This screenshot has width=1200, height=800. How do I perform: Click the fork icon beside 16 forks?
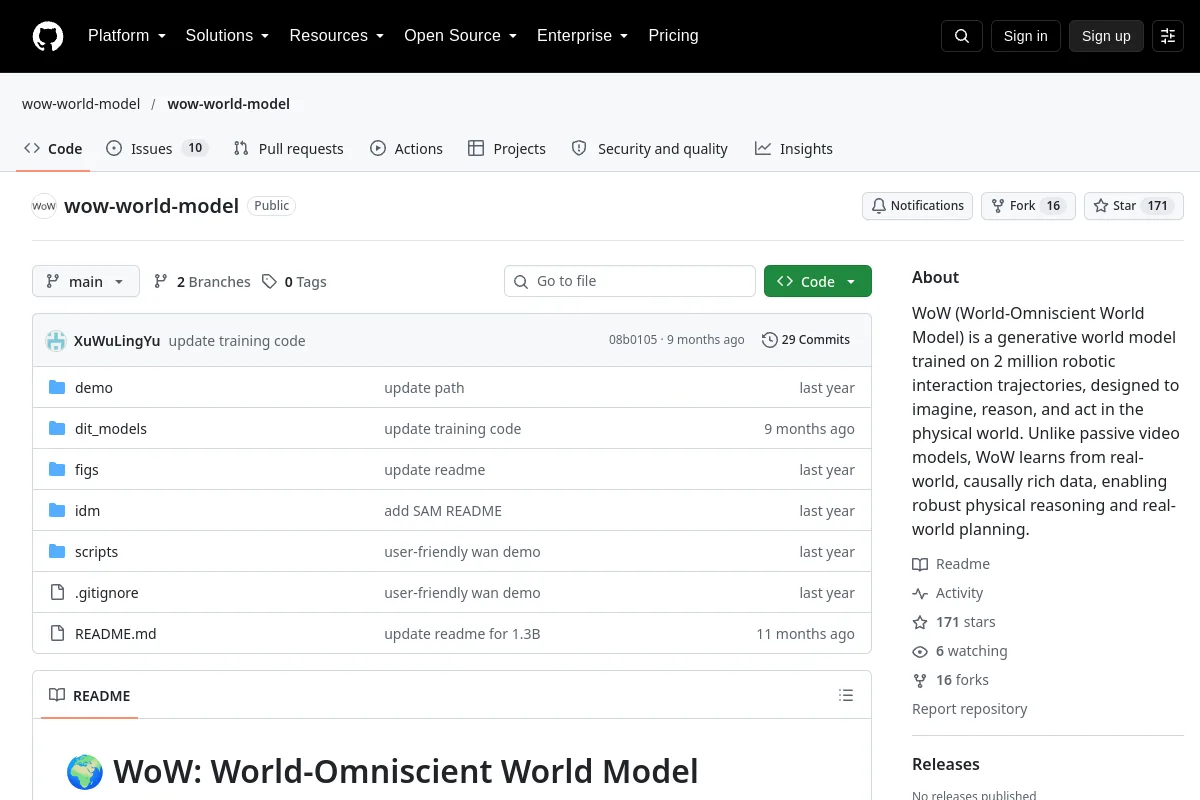point(920,680)
